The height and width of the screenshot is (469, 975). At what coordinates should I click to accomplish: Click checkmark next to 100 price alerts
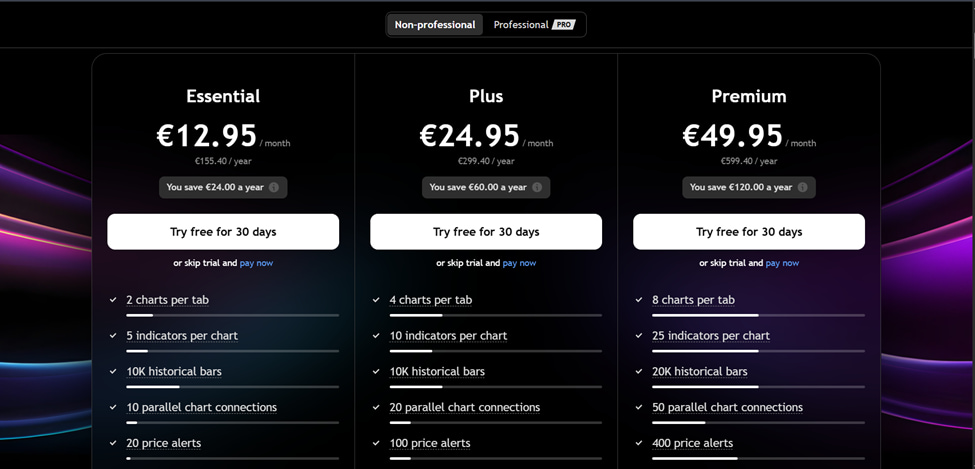click(x=376, y=443)
